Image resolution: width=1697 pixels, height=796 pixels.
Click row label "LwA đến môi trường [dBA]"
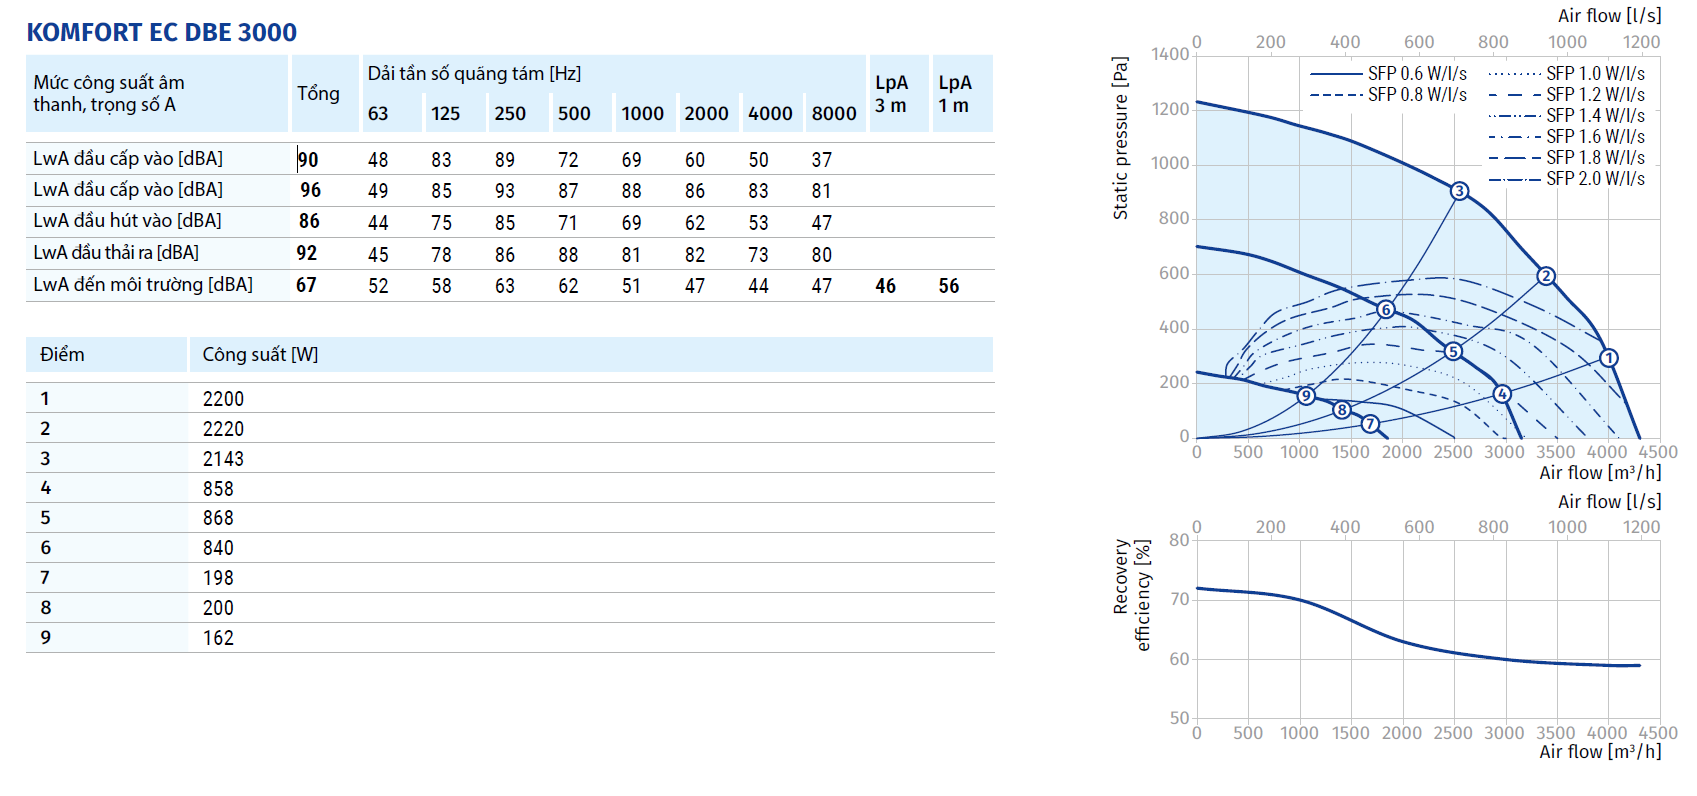click(x=143, y=285)
